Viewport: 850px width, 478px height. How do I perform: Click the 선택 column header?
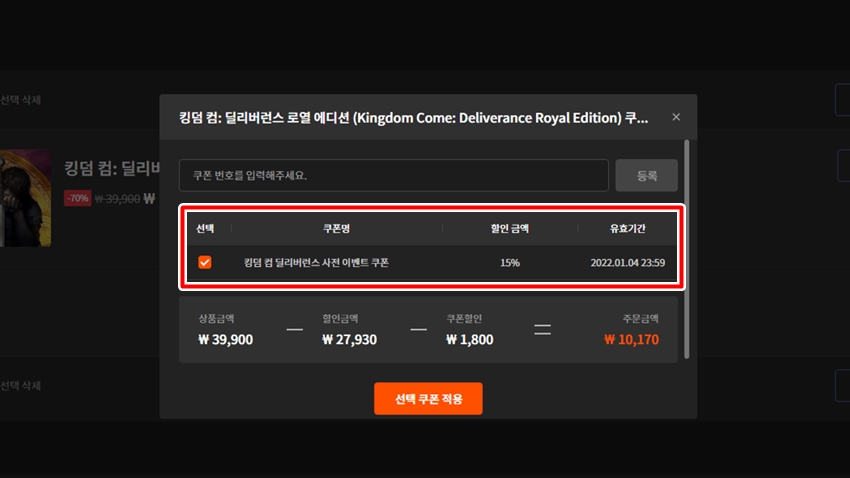(x=205, y=229)
